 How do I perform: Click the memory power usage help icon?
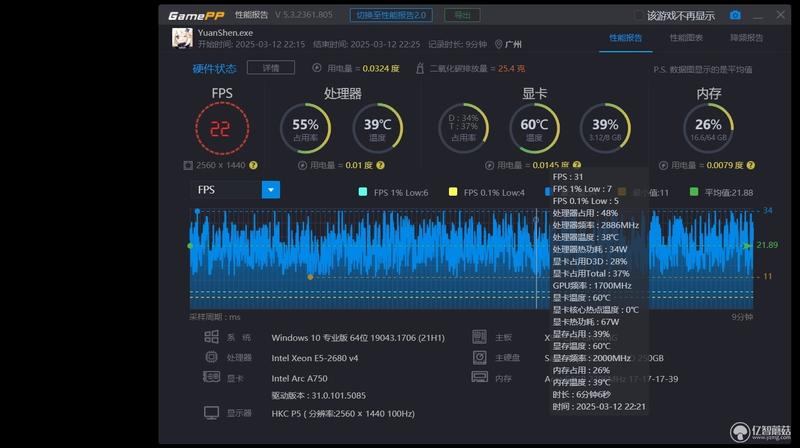(x=751, y=165)
